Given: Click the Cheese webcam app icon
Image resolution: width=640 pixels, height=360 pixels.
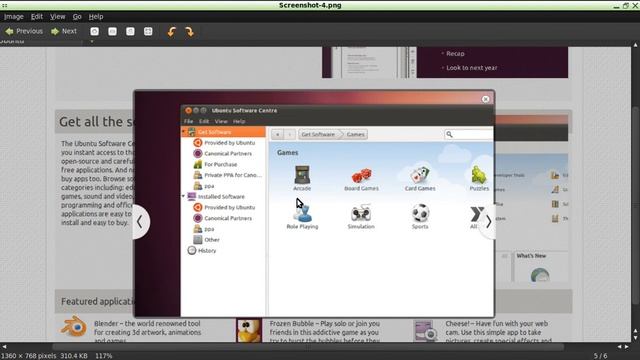Looking at the screenshot, I should click(x=425, y=330).
